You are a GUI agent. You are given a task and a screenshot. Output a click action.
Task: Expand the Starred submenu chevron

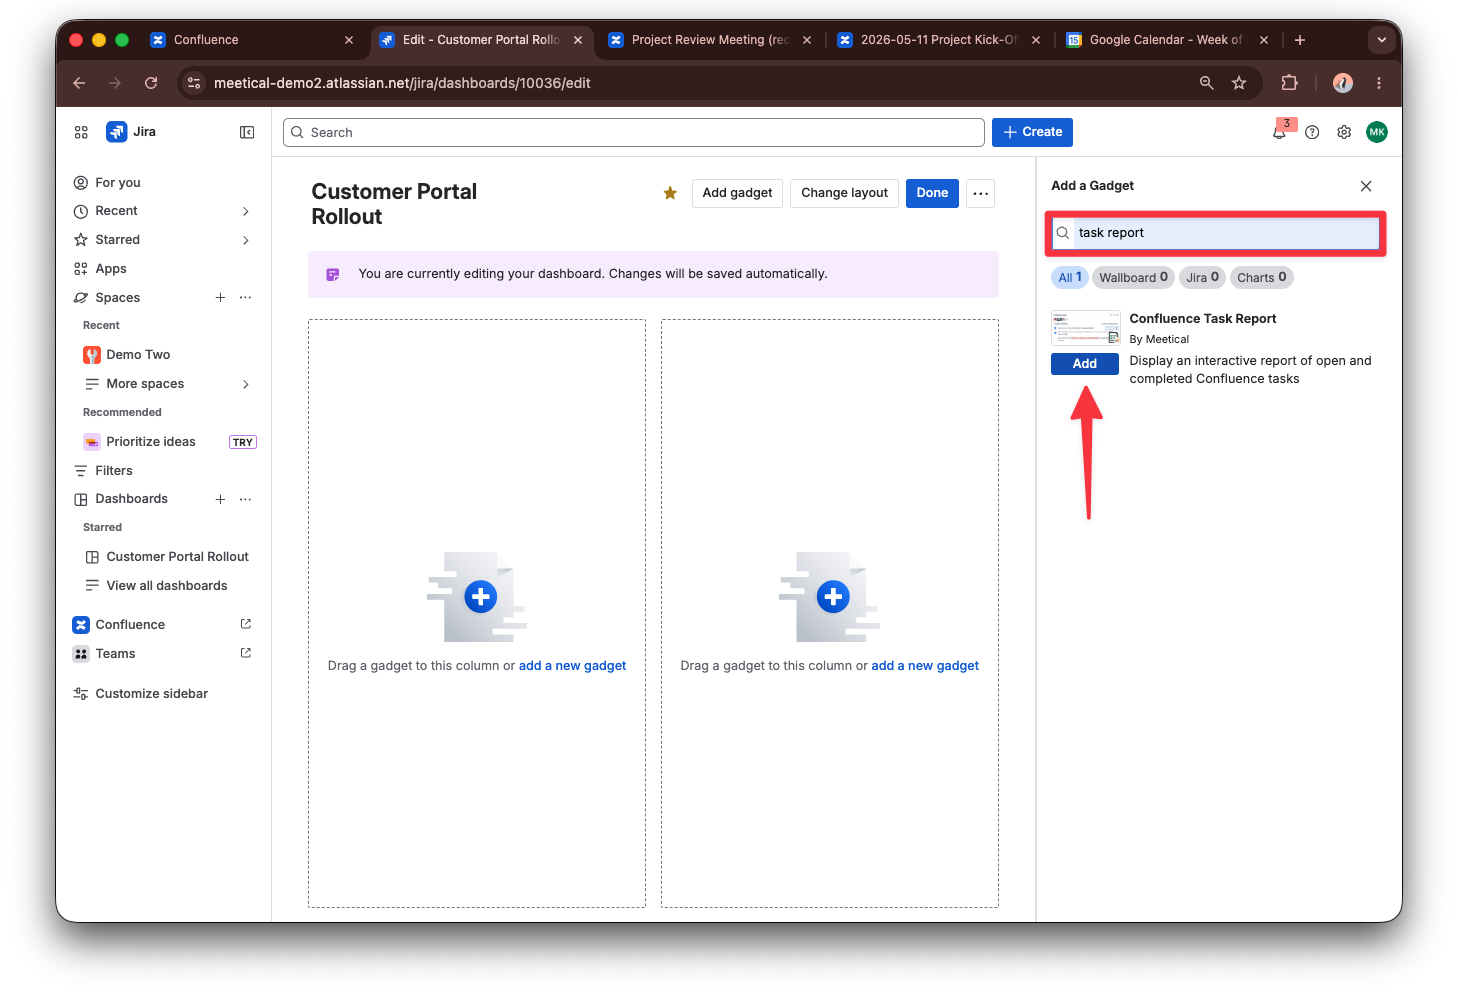coord(246,240)
